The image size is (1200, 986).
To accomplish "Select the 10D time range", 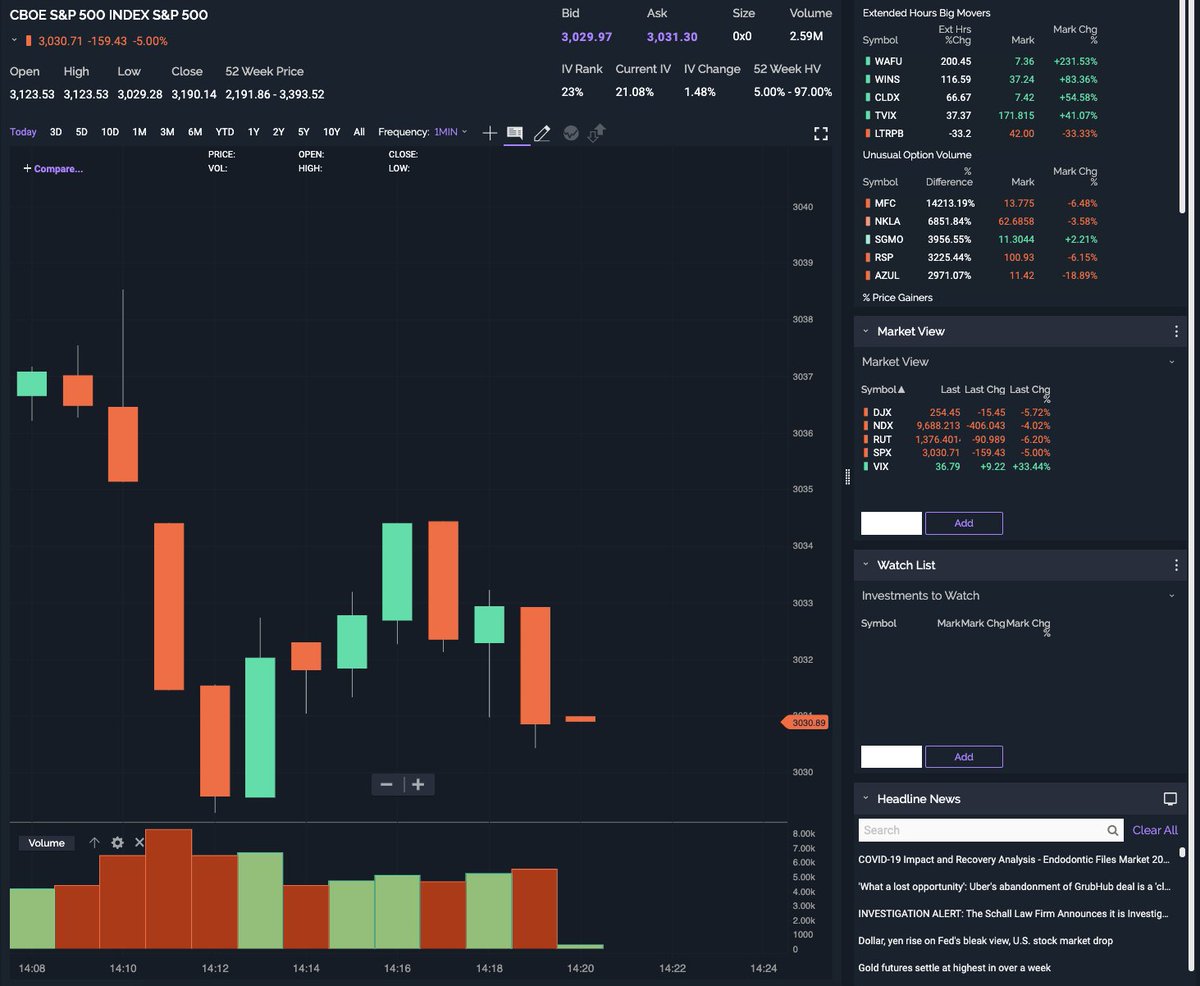I will pyautogui.click(x=110, y=132).
